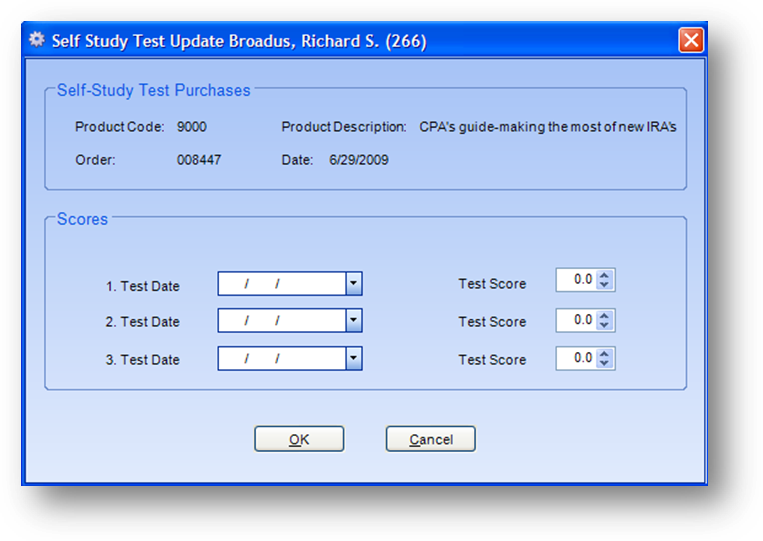Decrease the third Test Score with down arrow

[604, 363]
